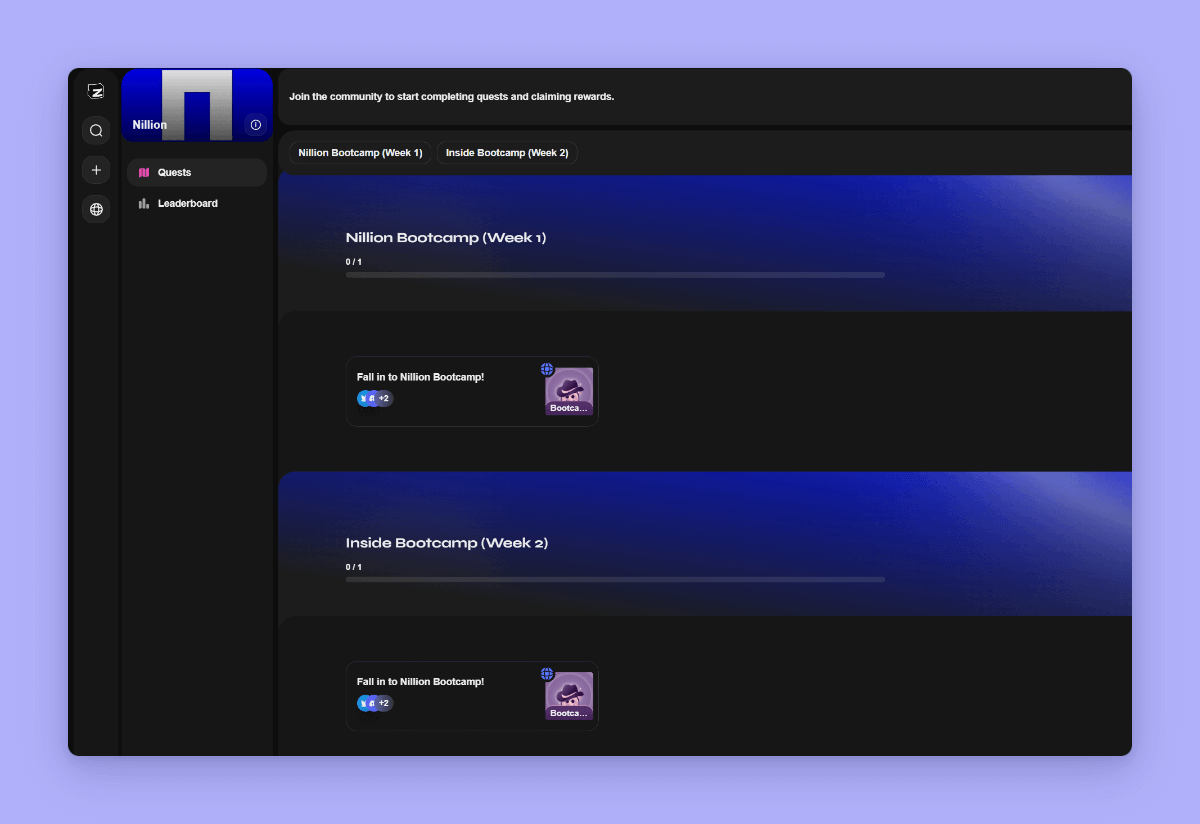Open the globe explore icon in the sidebar

coord(96,209)
